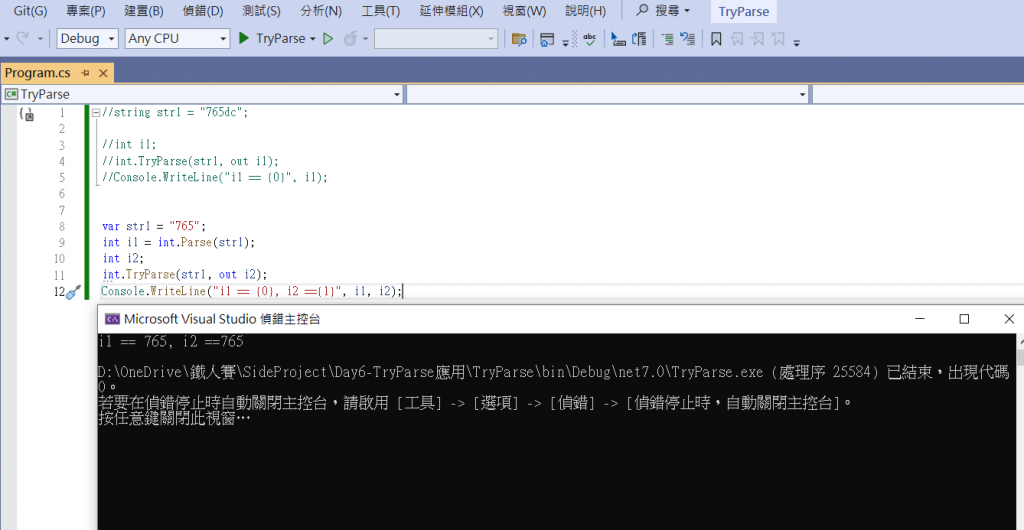Click the search magnifier icon in menu bar

coord(643,11)
